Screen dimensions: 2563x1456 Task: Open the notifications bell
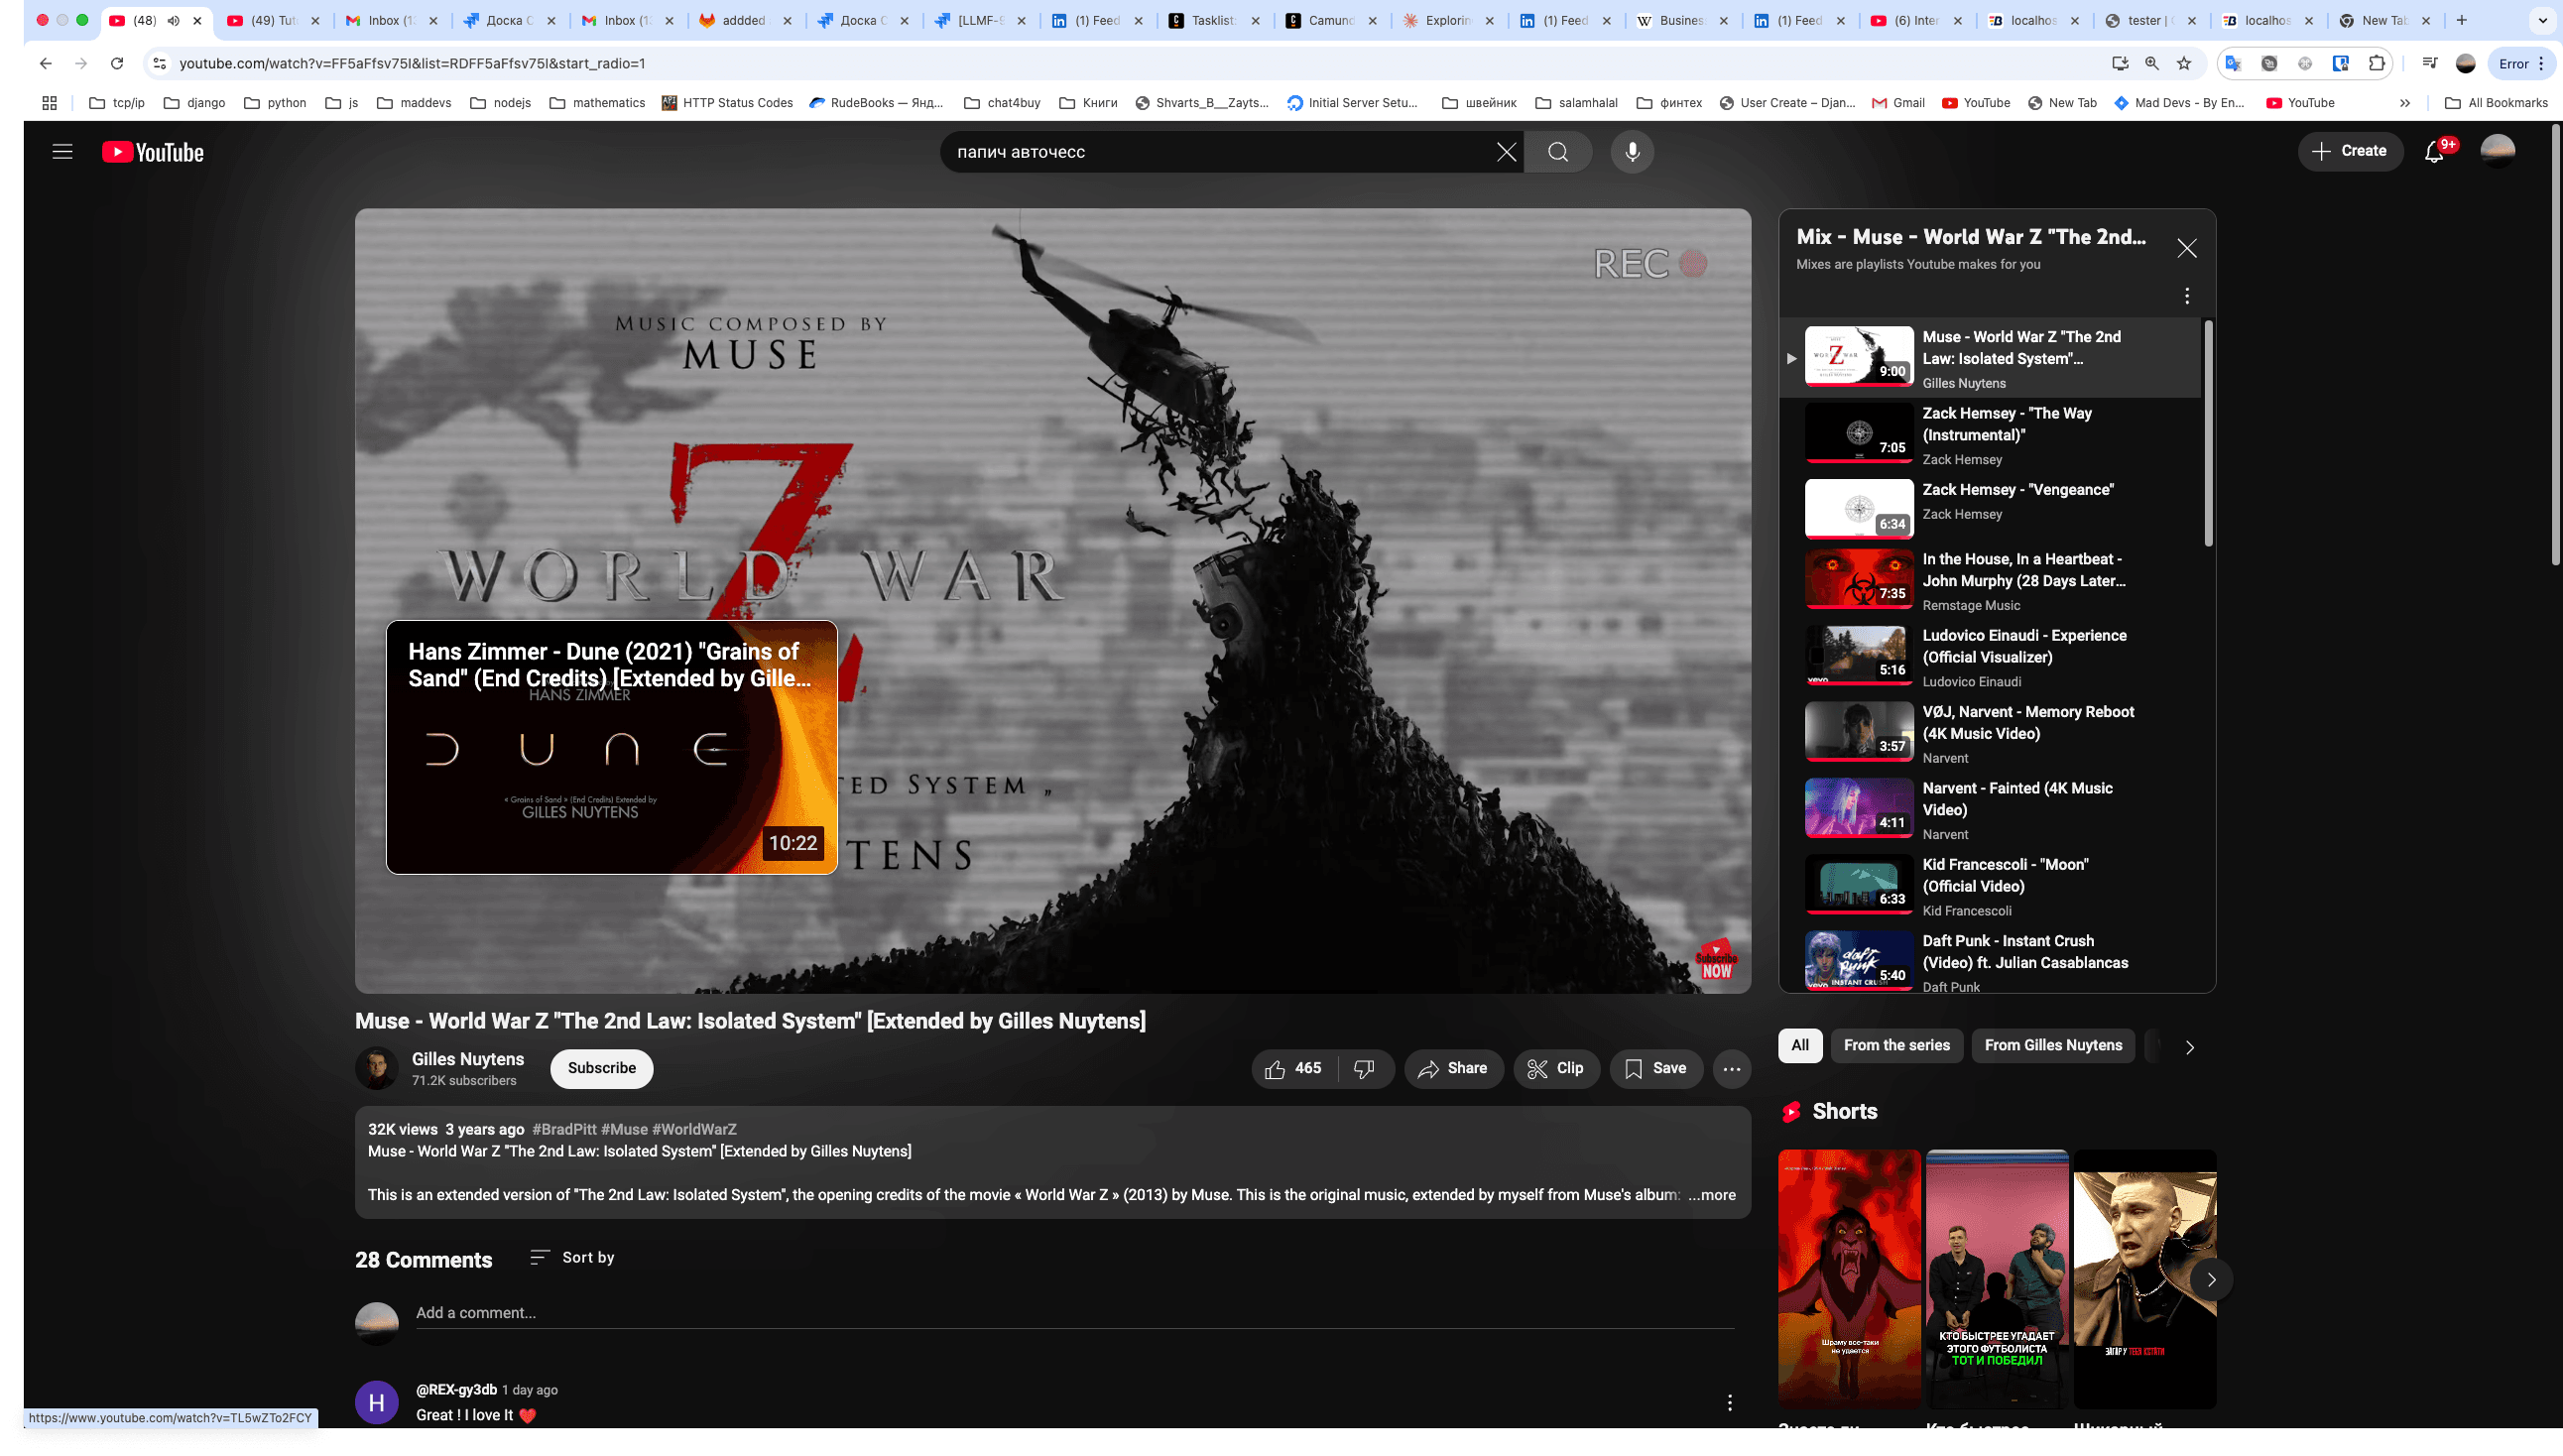coord(2433,152)
